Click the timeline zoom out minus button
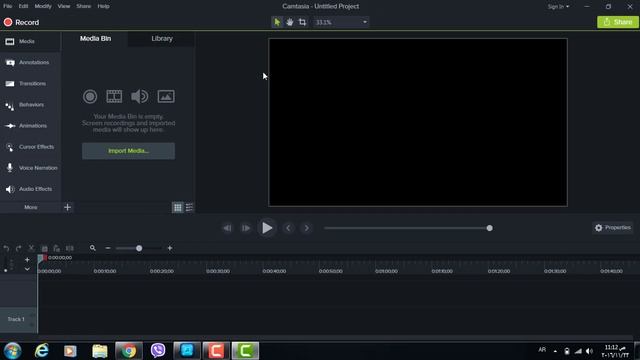The width and height of the screenshot is (640, 360). tap(108, 248)
